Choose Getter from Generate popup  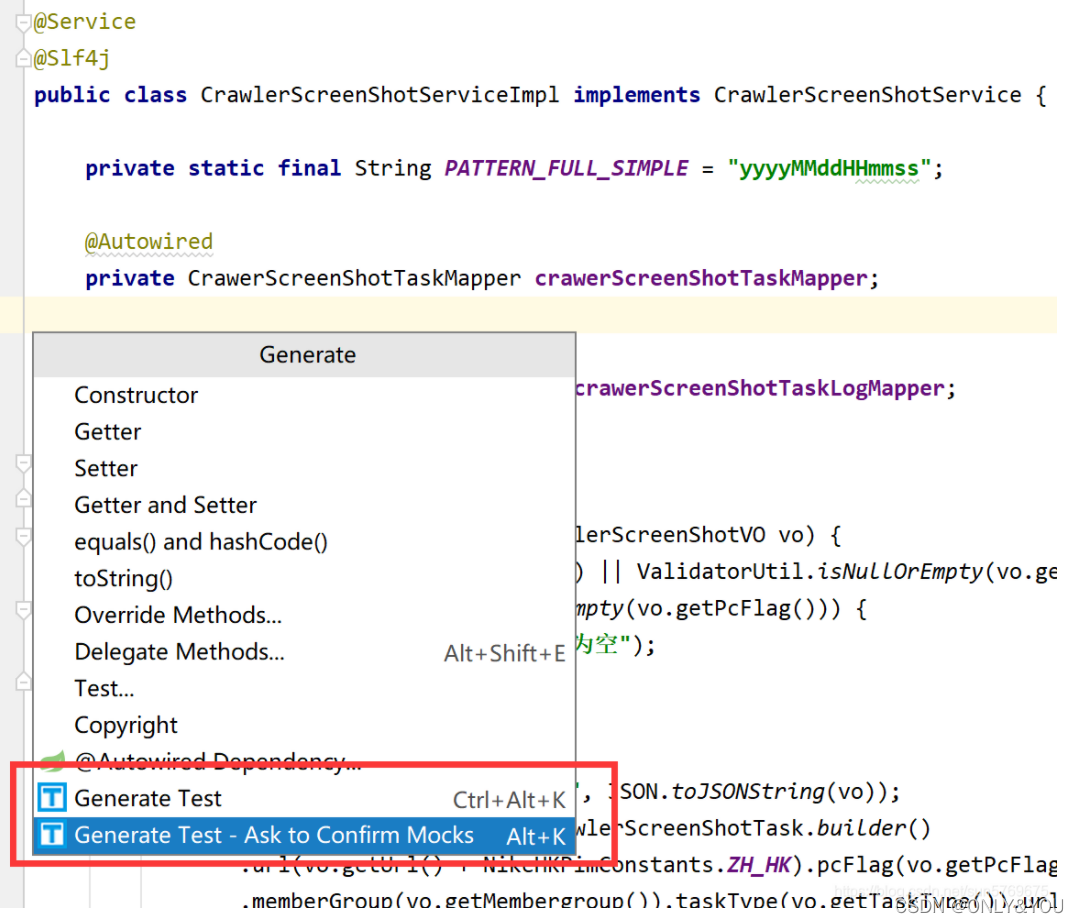[305, 432]
